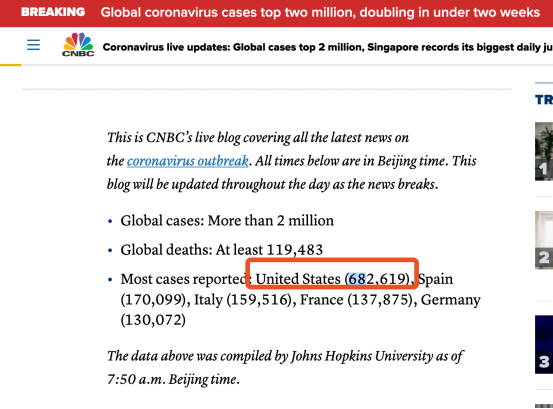
Task: Follow the coronavirus outbreak hyperlink
Action: [x=188, y=161]
